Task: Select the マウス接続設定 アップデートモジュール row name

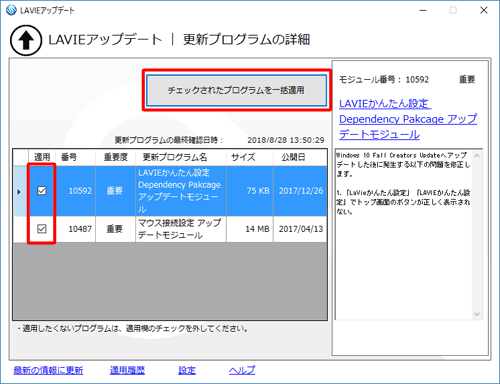Action: 181,229
